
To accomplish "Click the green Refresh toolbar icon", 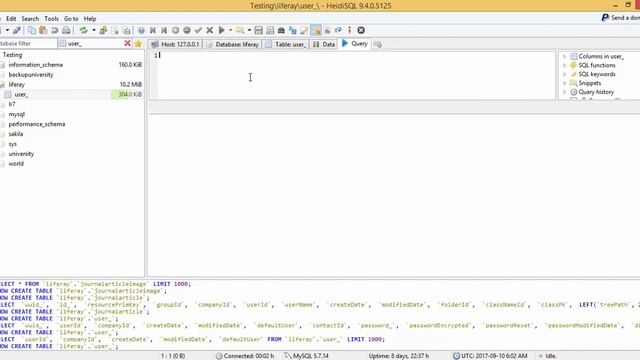I will click(x=84, y=30).
